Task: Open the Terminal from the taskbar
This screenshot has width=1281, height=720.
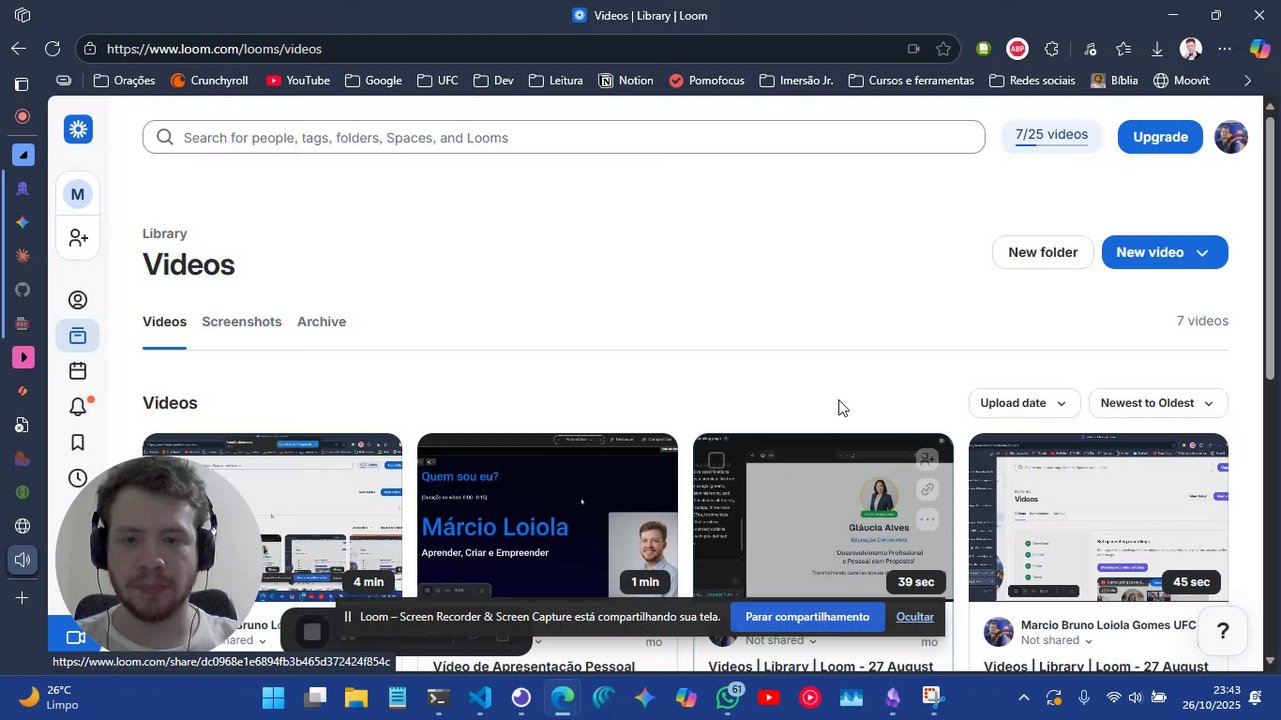Action: pos(438,697)
